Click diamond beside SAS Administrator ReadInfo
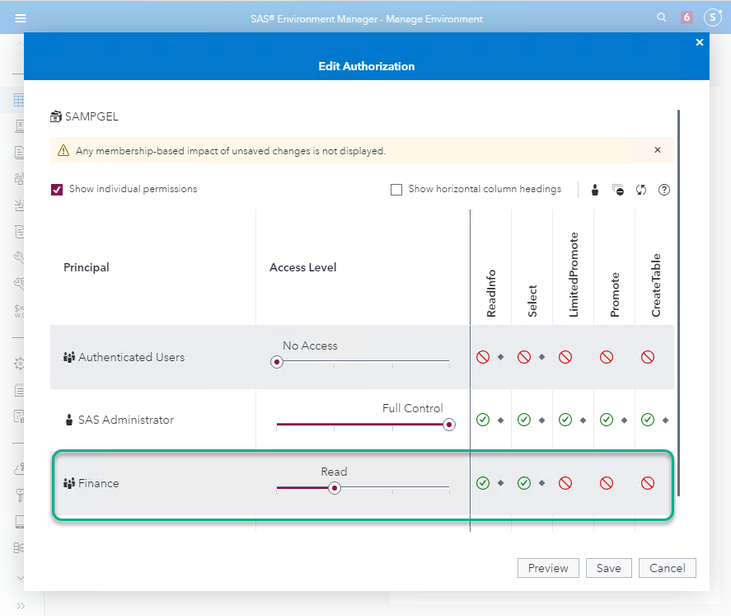731x616 pixels. [x=501, y=420]
